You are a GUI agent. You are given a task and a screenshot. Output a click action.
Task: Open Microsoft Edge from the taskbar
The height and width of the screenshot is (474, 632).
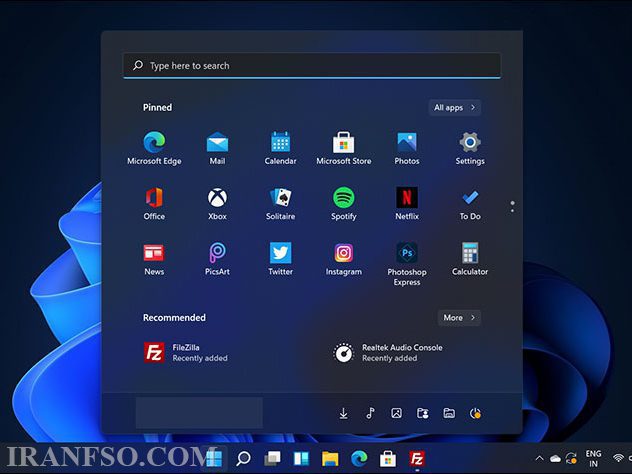coord(359,458)
